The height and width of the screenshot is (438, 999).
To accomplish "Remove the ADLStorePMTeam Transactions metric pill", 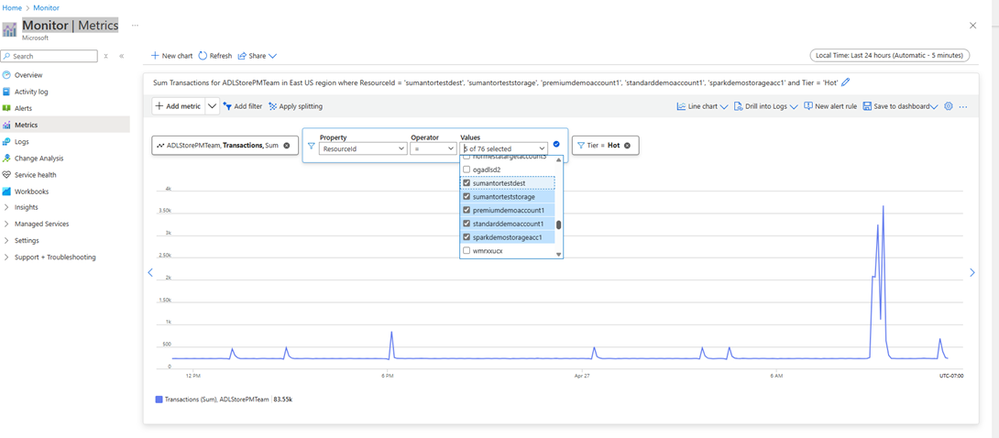I will (287, 146).
